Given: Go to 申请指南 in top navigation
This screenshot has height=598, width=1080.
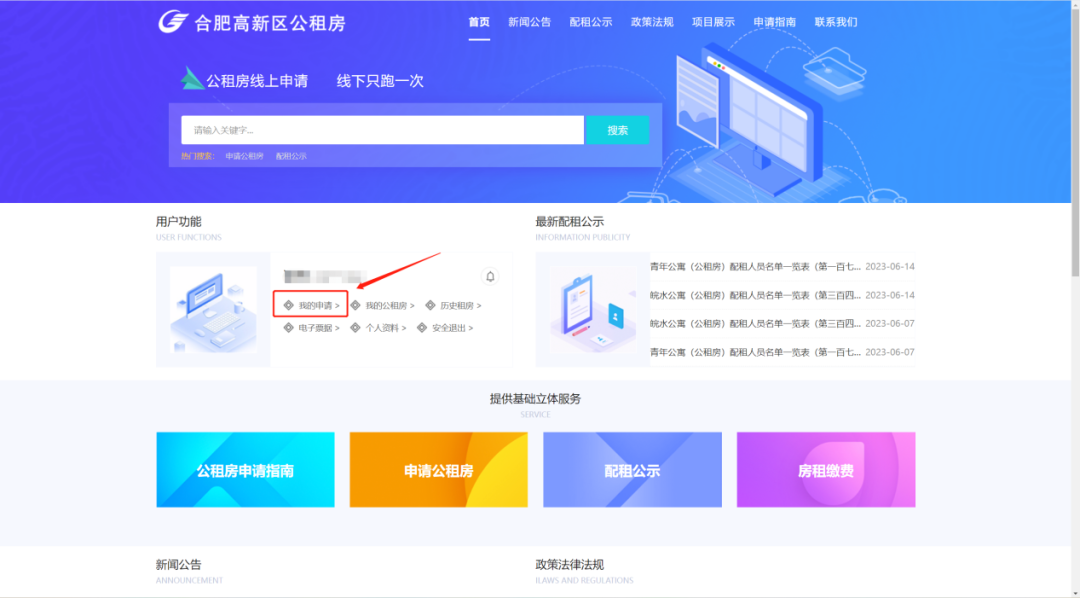Looking at the screenshot, I should (774, 22).
